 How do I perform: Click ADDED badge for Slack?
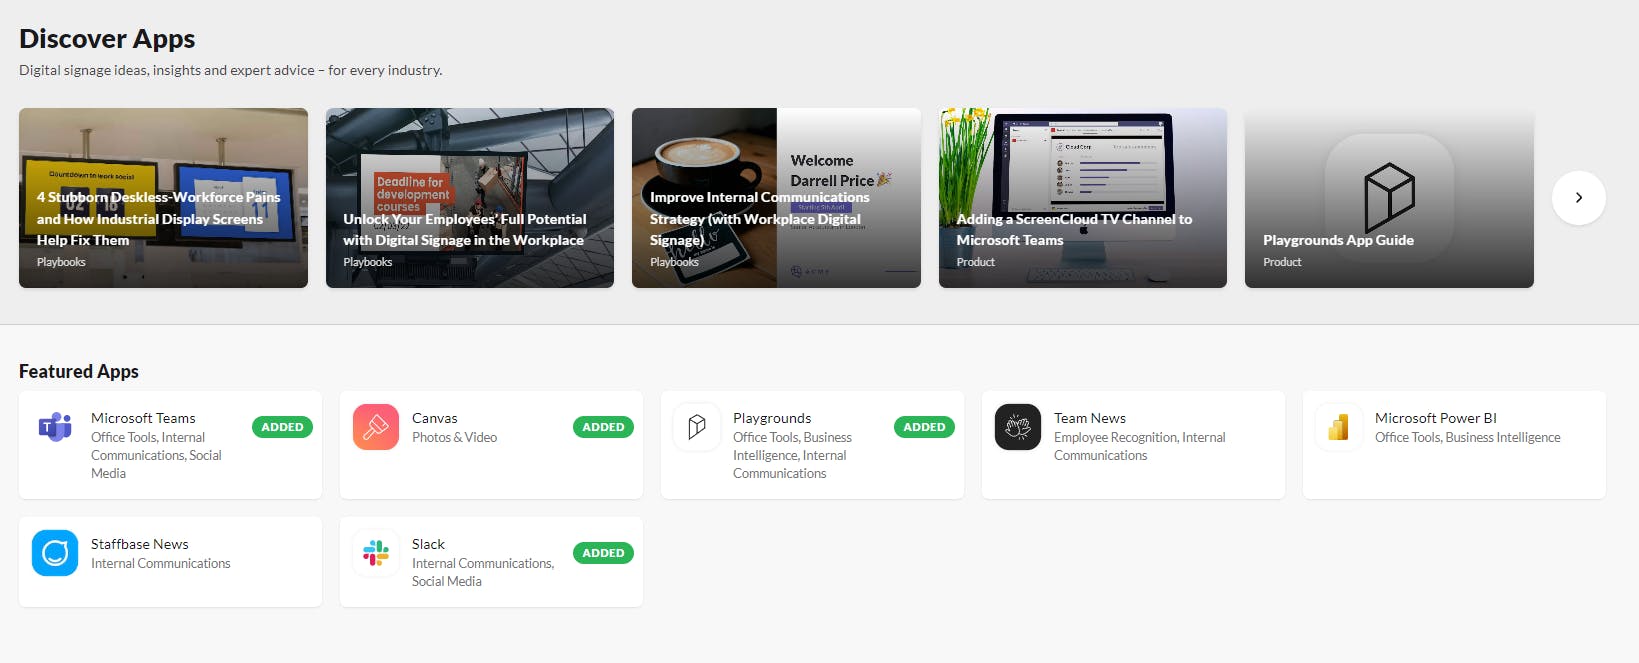[x=603, y=553]
